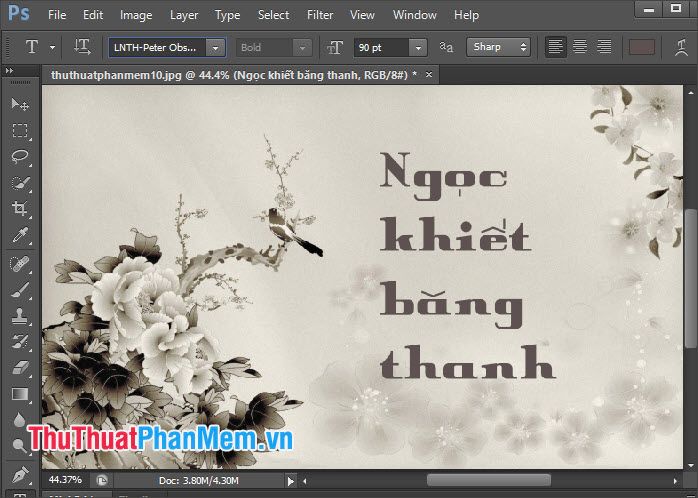Viewport: 698px width, 498px height.
Task: Align text right
Action: click(604, 47)
